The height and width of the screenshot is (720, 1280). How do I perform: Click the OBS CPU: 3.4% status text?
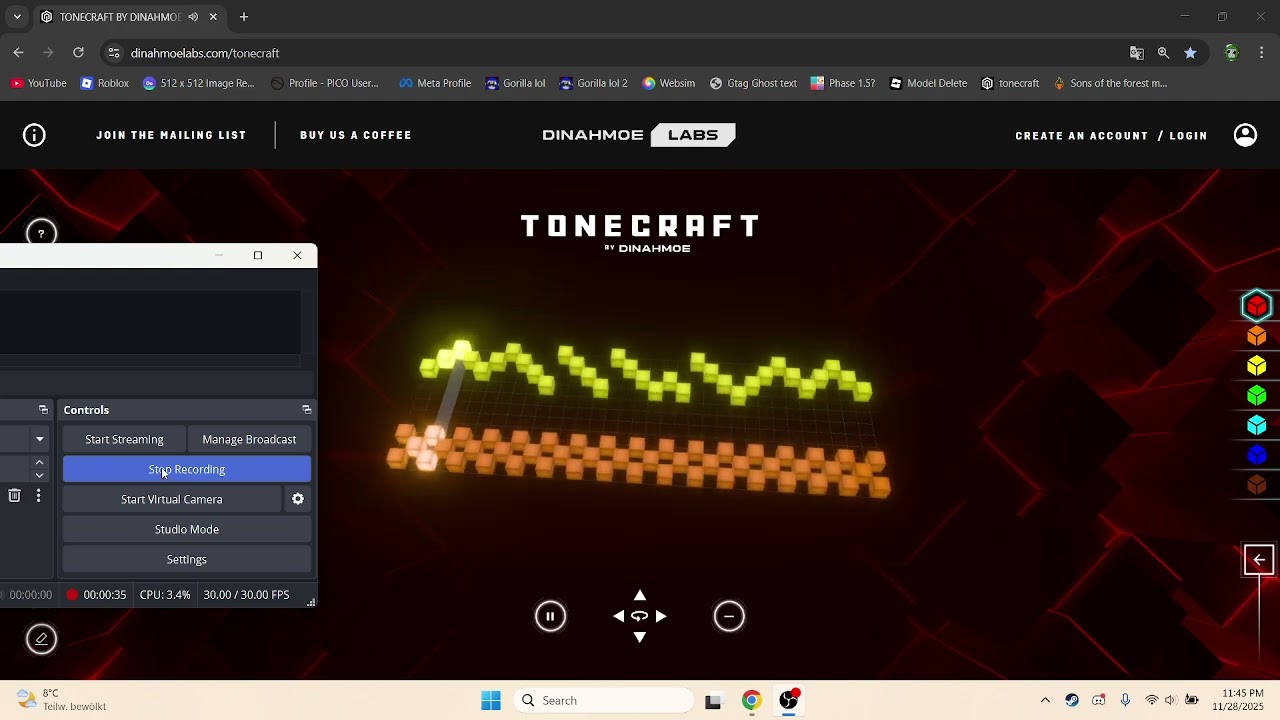pyautogui.click(x=165, y=595)
